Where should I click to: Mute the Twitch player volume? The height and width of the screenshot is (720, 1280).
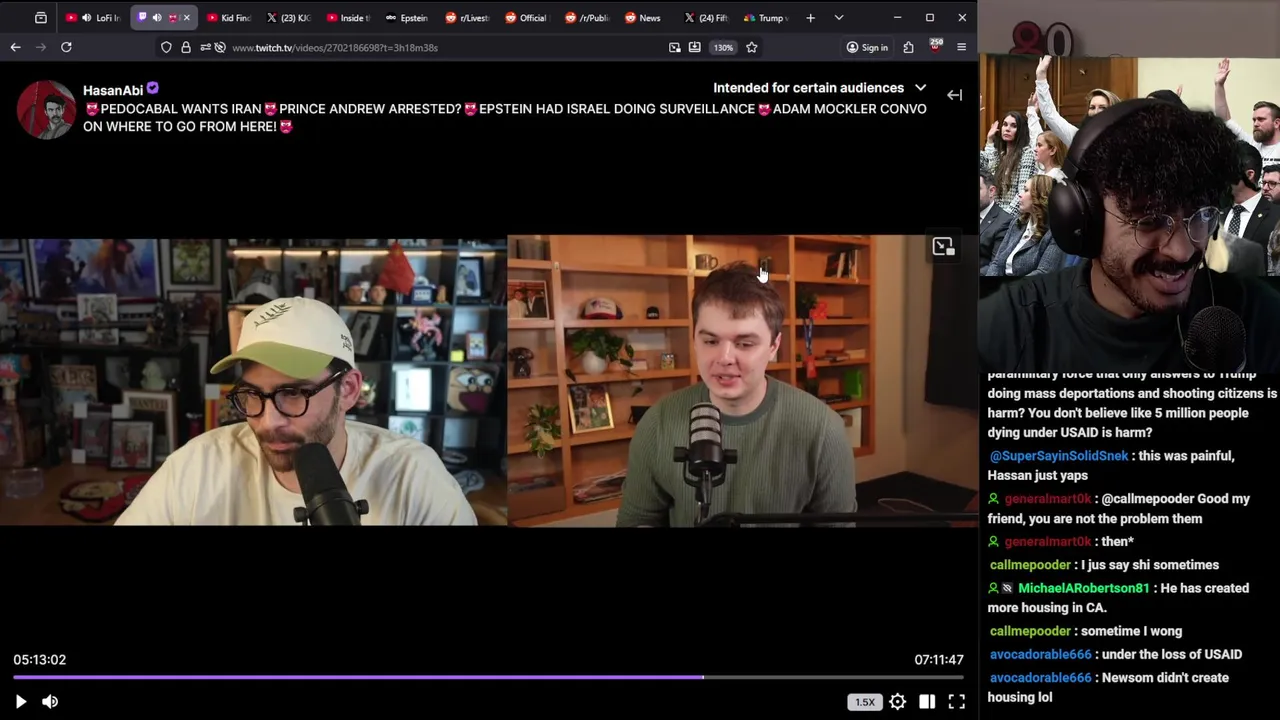[x=50, y=702]
